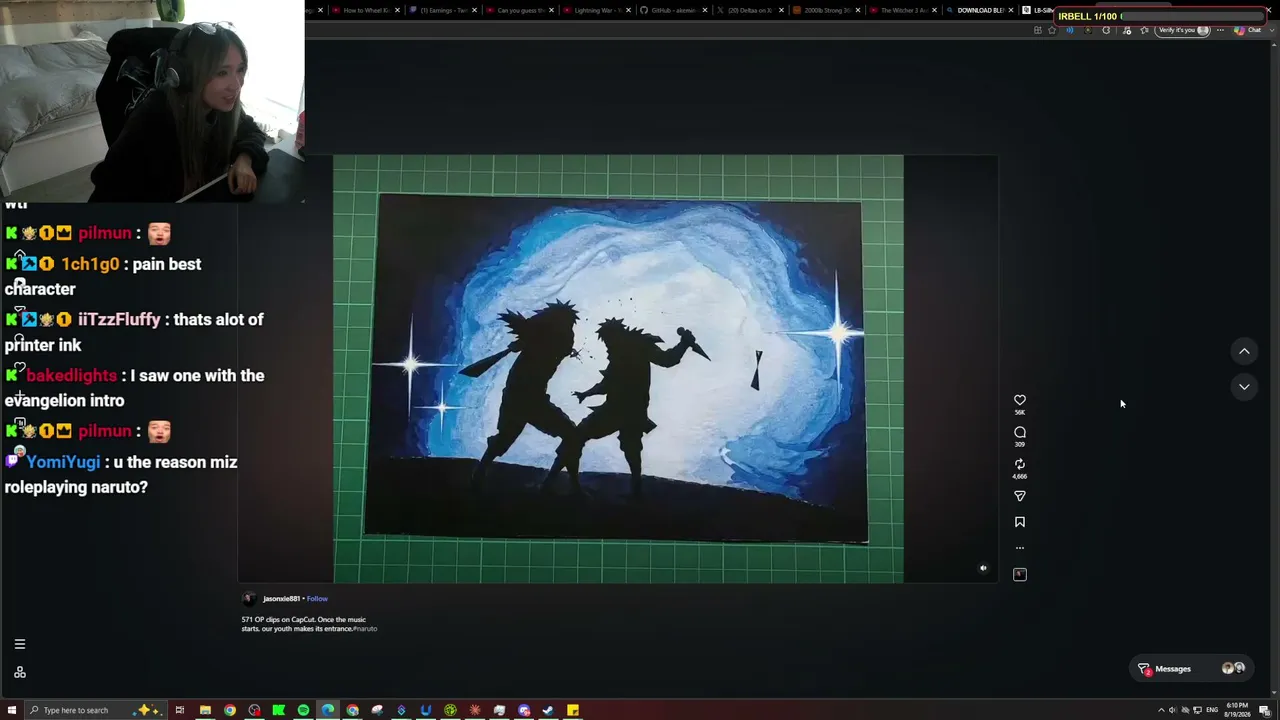Viewport: 1280px width, 720px height.
Task: Switch to the Deltaa on X browser tab
Action: [x=750, y=10]
